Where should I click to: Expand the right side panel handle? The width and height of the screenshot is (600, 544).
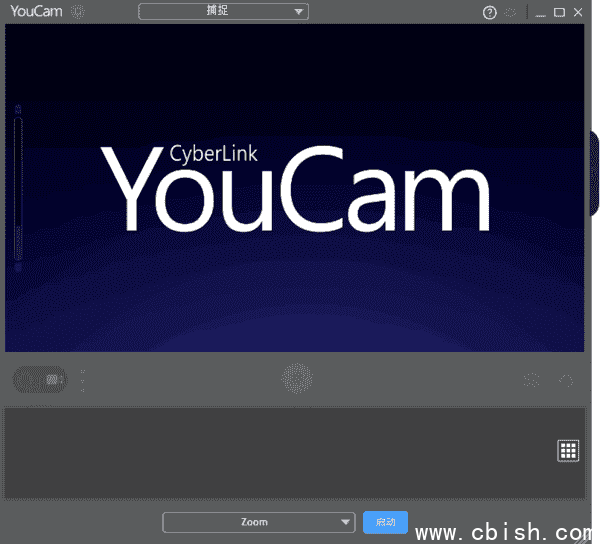[x=594, y=174]
